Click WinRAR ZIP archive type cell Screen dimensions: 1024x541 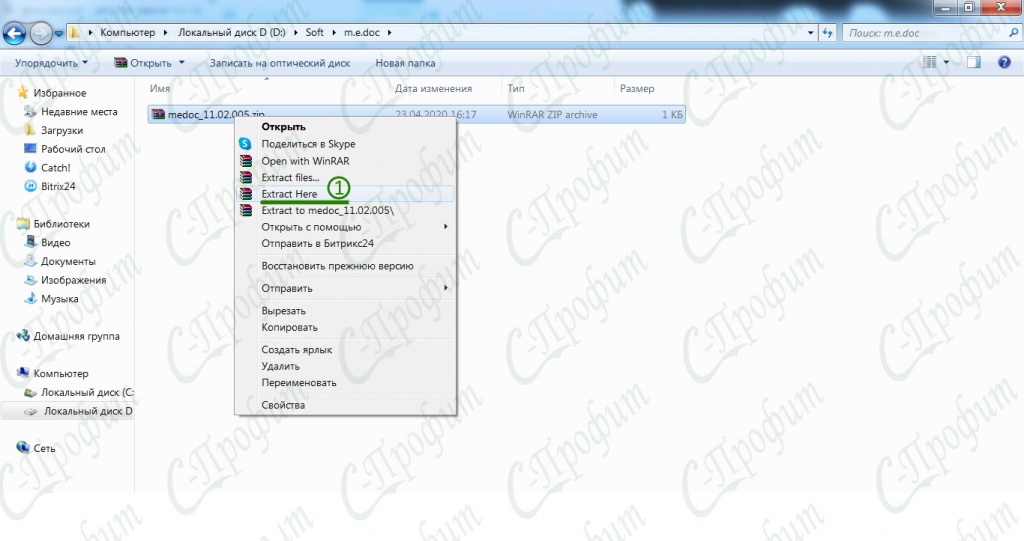point(552,114)
